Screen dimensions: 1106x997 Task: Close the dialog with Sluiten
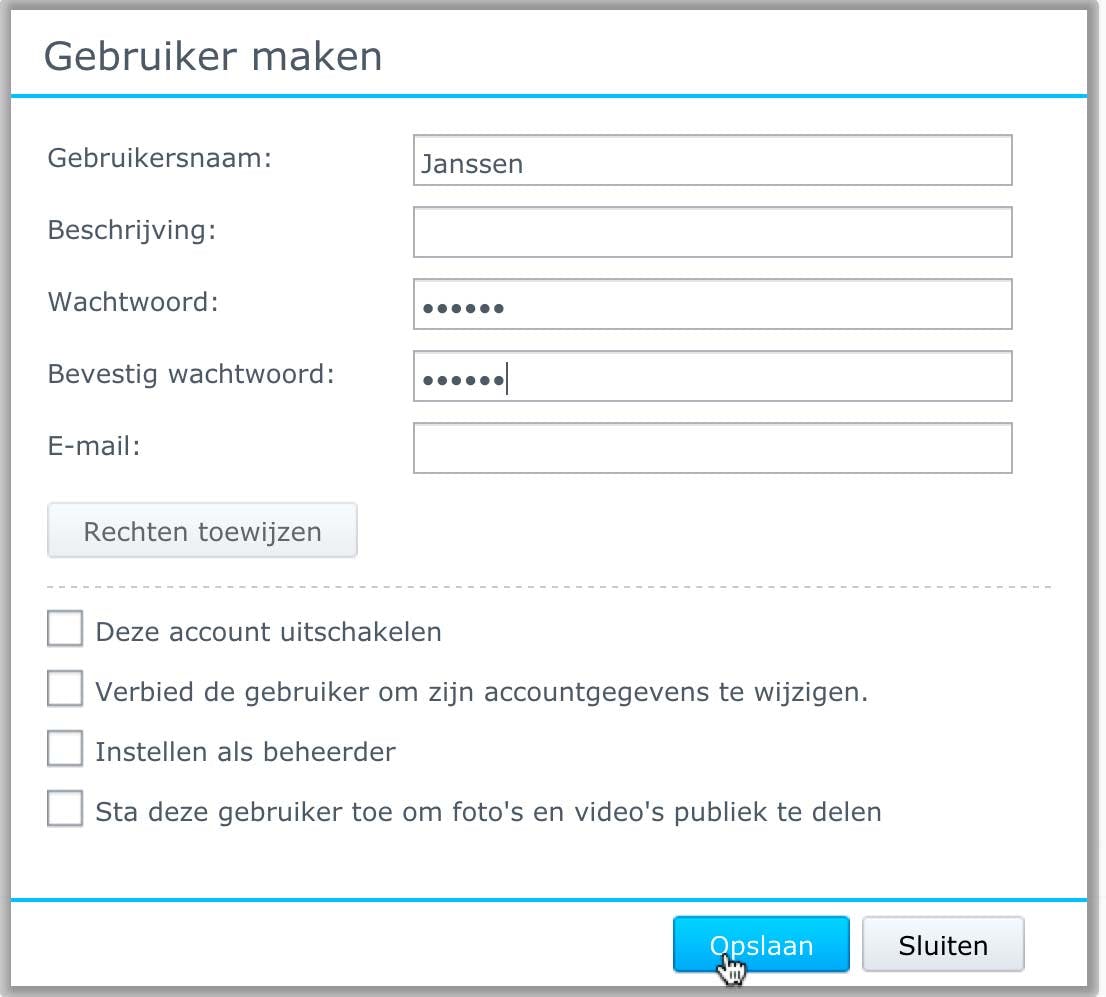pyautogui.click(x=942, y=945)
